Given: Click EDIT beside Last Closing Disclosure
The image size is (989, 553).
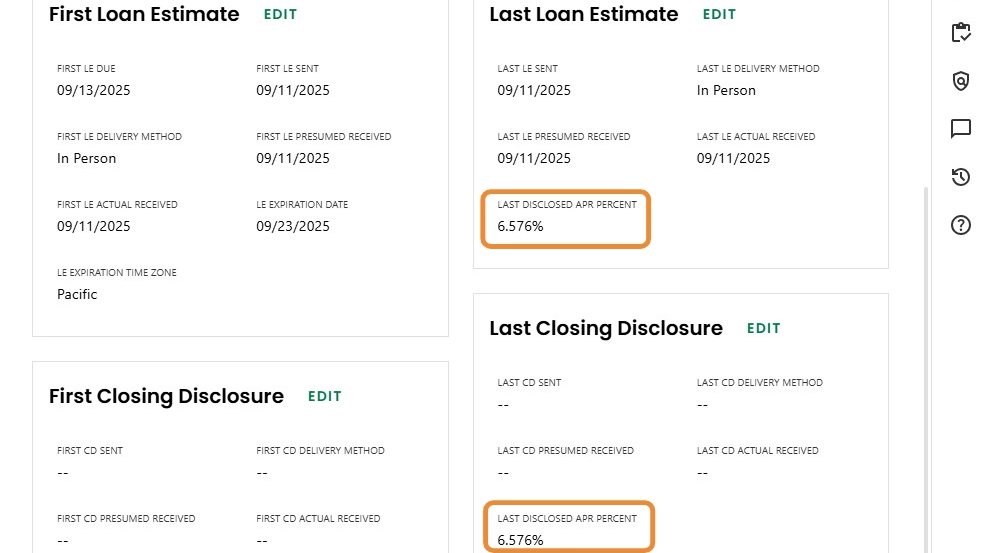Looking at the screenshot, I should [x=763, y=329].
